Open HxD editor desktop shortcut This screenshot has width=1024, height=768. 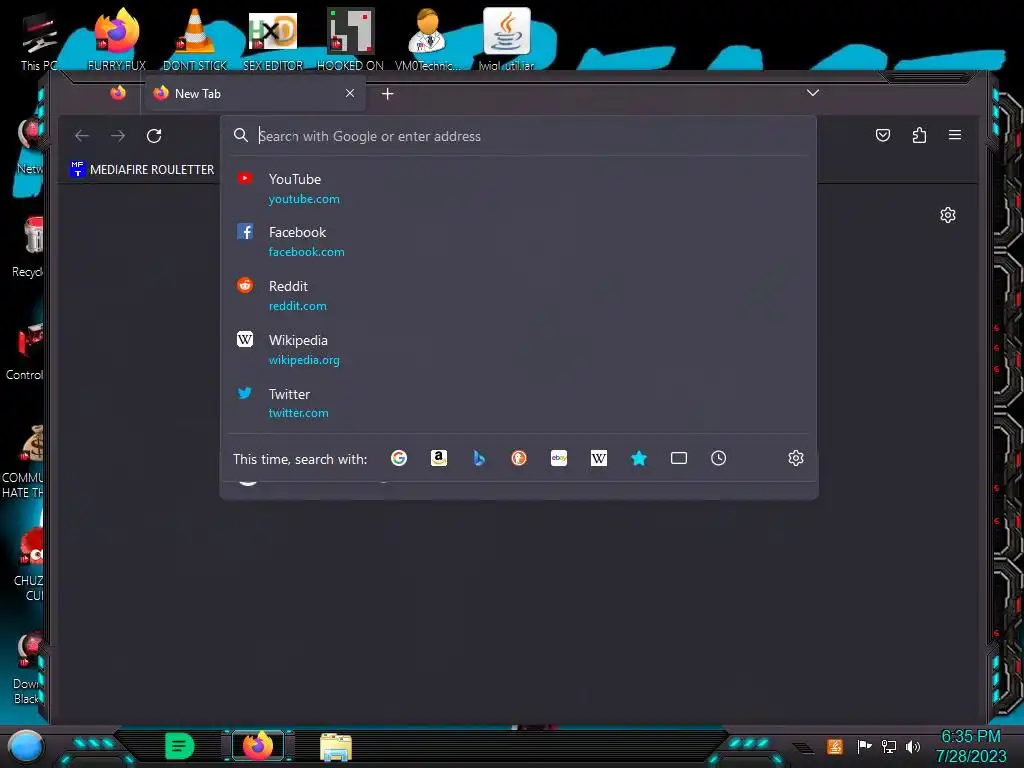tap(273, 39)
